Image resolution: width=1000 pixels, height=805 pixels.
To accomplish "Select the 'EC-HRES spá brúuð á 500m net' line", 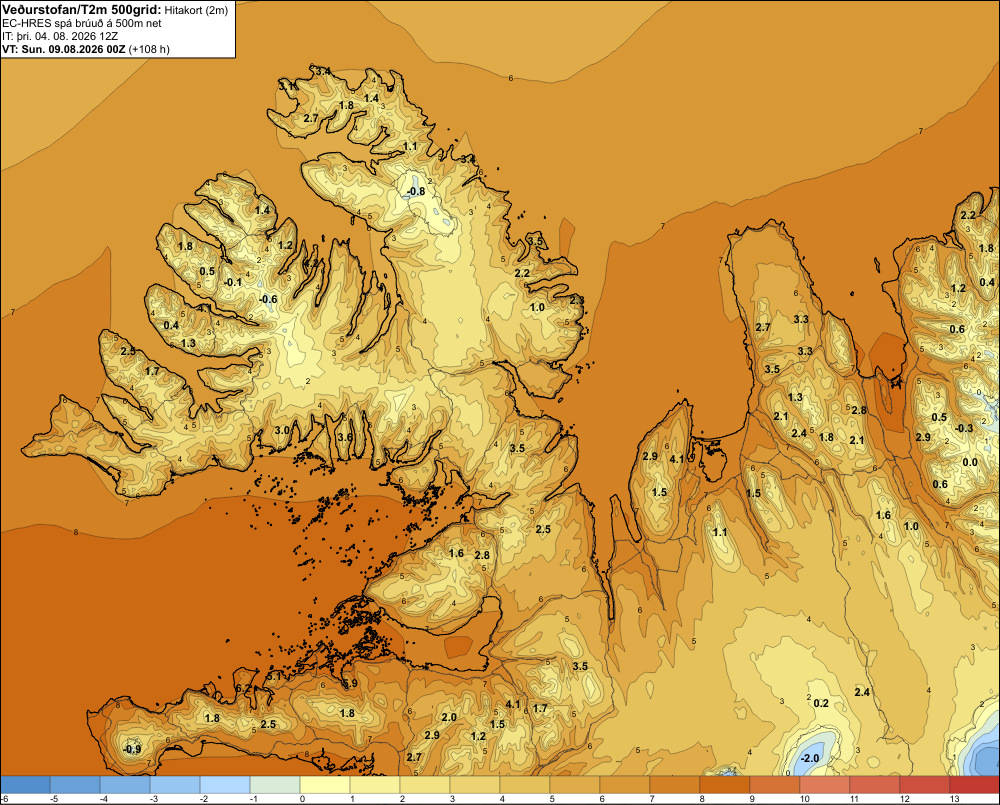I will tap(81, 24).
